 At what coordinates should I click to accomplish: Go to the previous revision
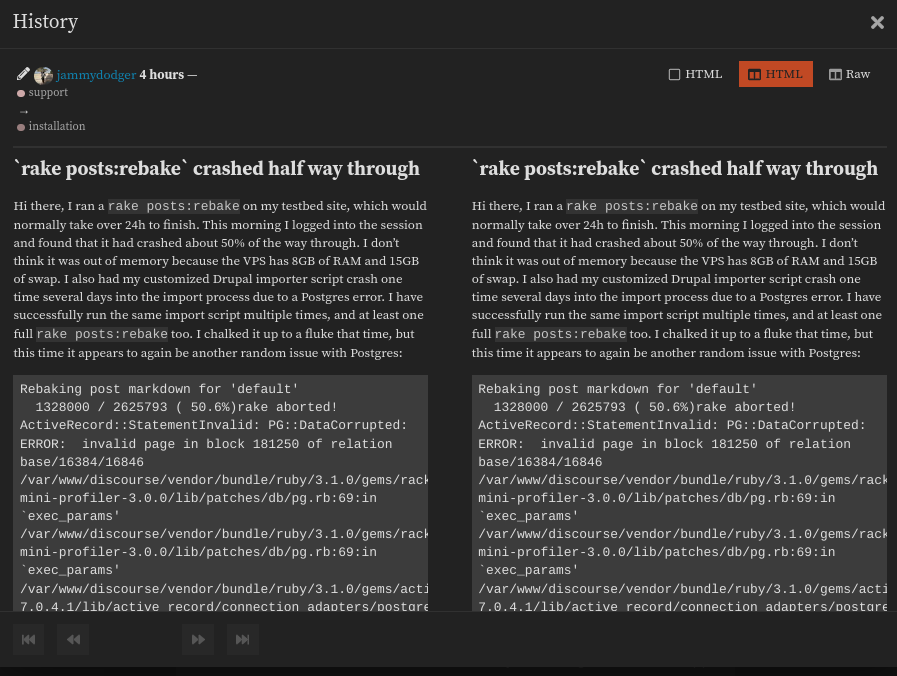73,639
